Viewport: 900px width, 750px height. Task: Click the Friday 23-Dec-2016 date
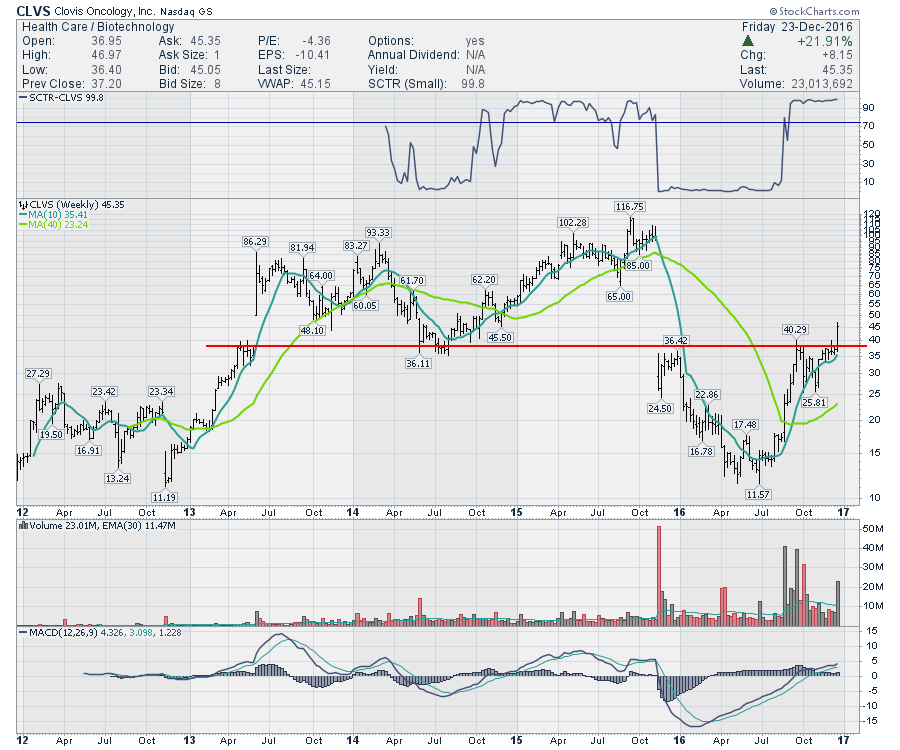click(x=797, y=27)
